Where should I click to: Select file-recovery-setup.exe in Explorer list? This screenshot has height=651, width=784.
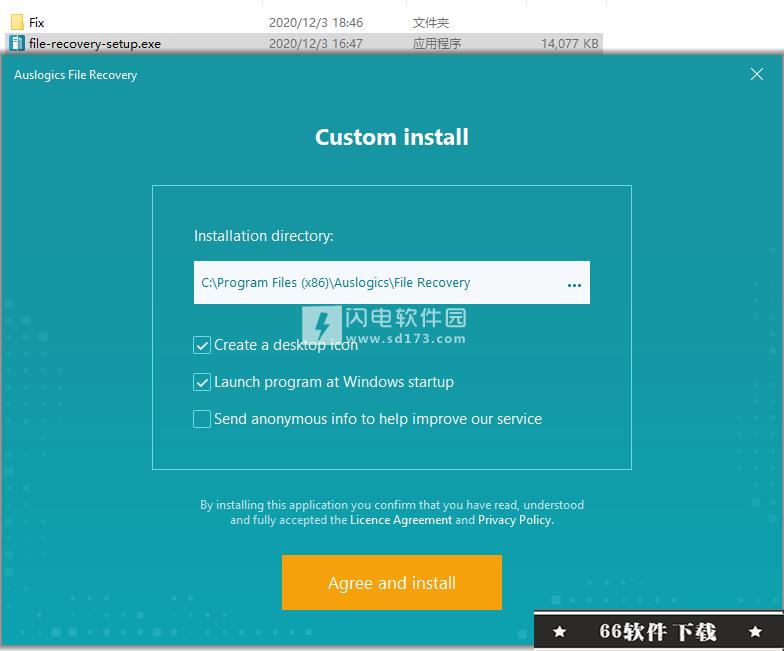pos(304,44)
